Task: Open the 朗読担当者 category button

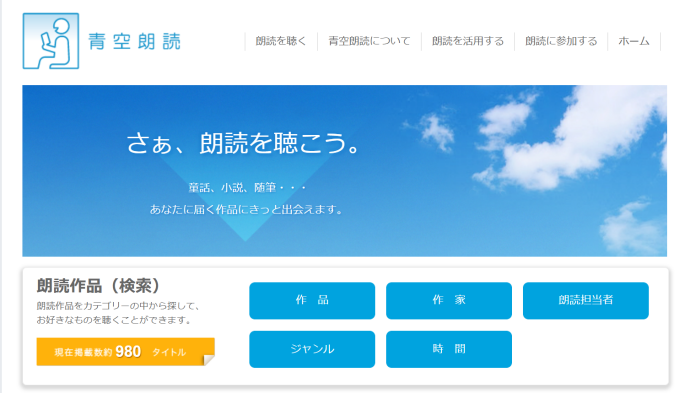Action: click(x=585, y=300)
